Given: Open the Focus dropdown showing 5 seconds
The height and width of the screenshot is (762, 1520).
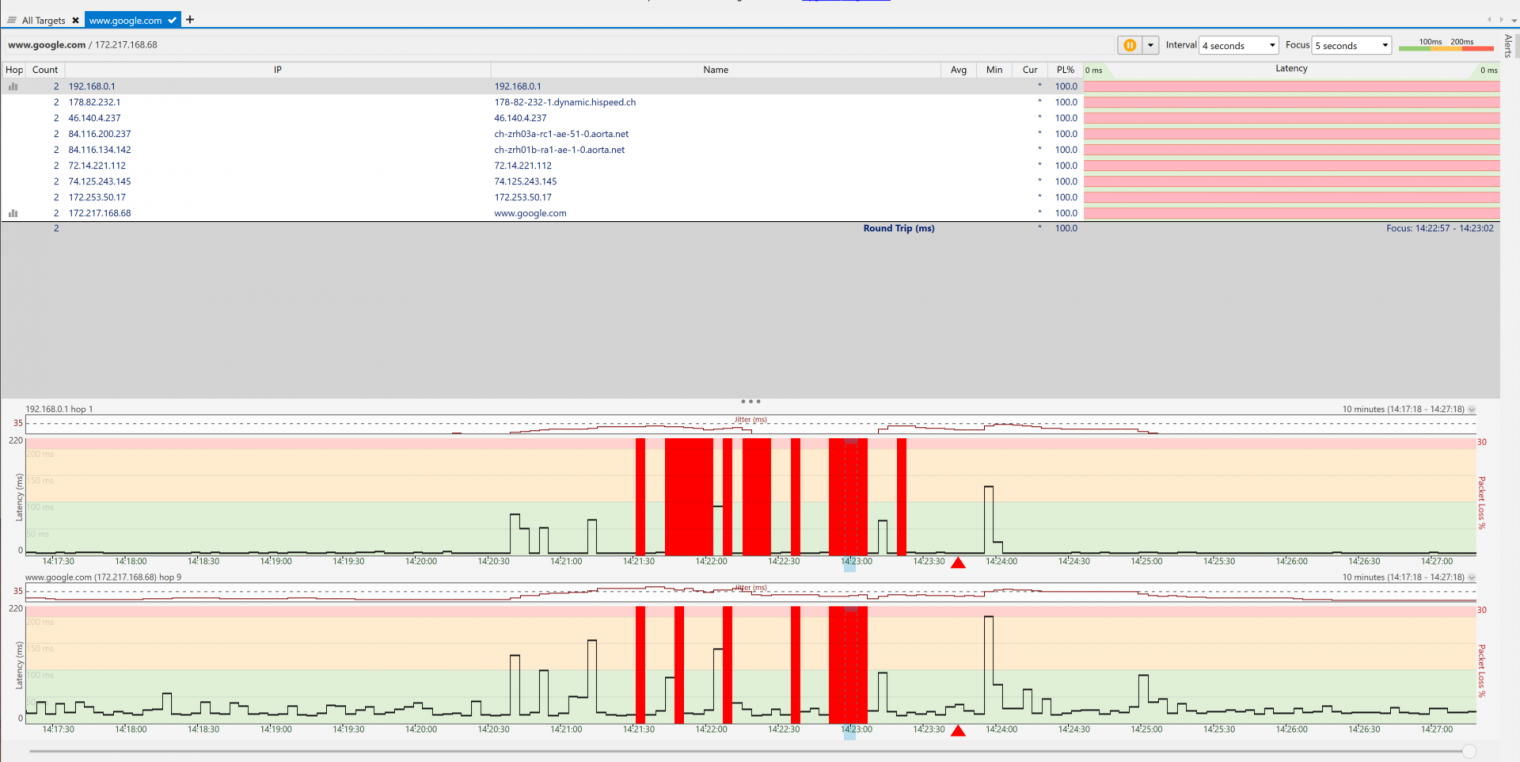Looking at the screenshot, I should (x=1351, y=45).
